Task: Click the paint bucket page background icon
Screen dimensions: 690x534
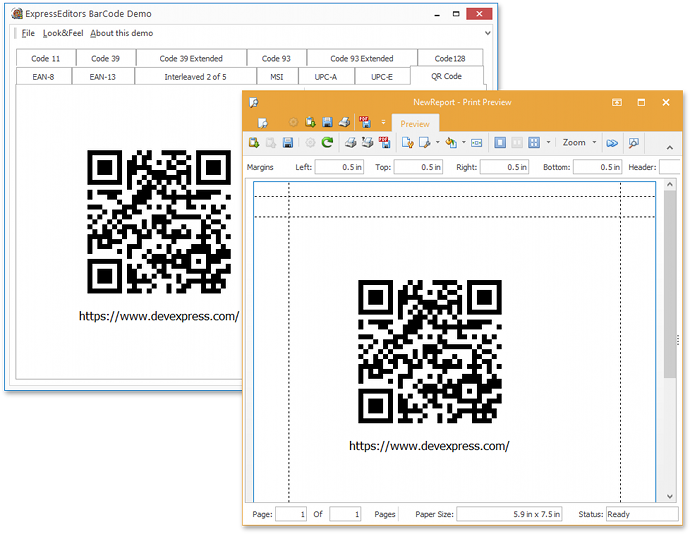Action: point(451,143)
